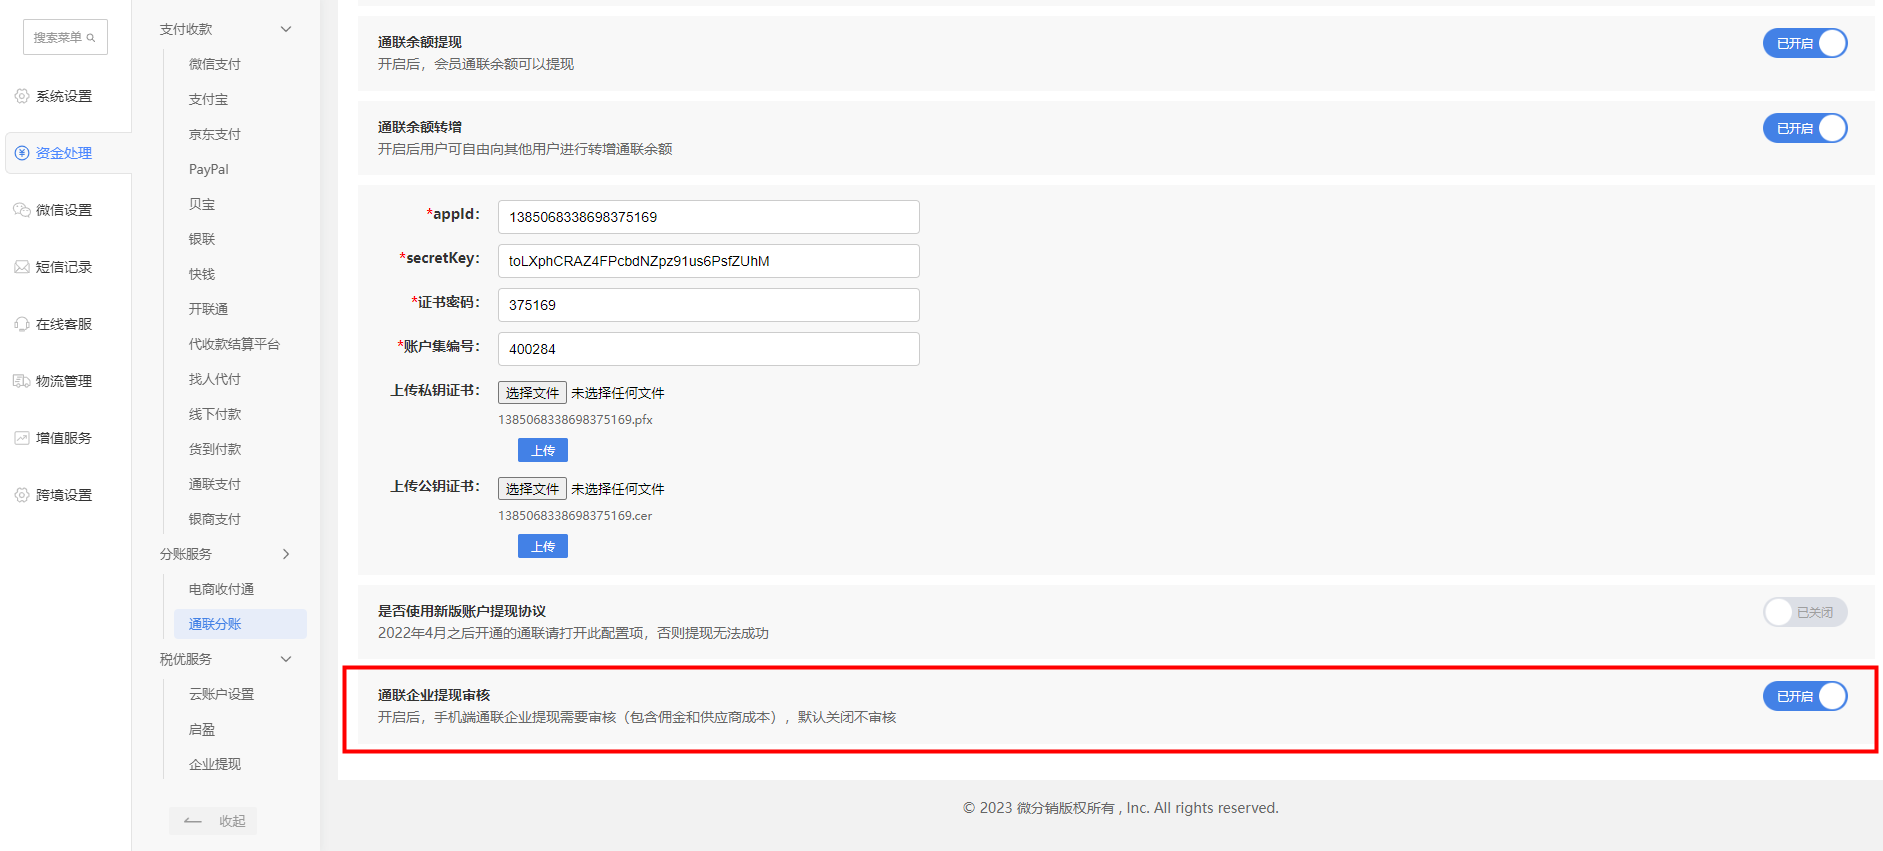The width and height of the screenshot is (1883, 851).
Task: Click the 增值服务 chart icon
Action: pyautogui.click(x=22, y=438)
